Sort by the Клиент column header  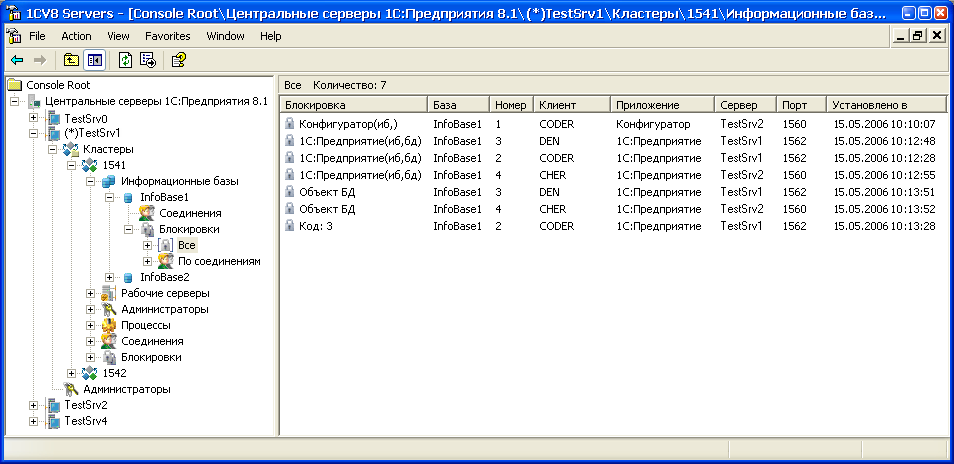click(572, 105)
